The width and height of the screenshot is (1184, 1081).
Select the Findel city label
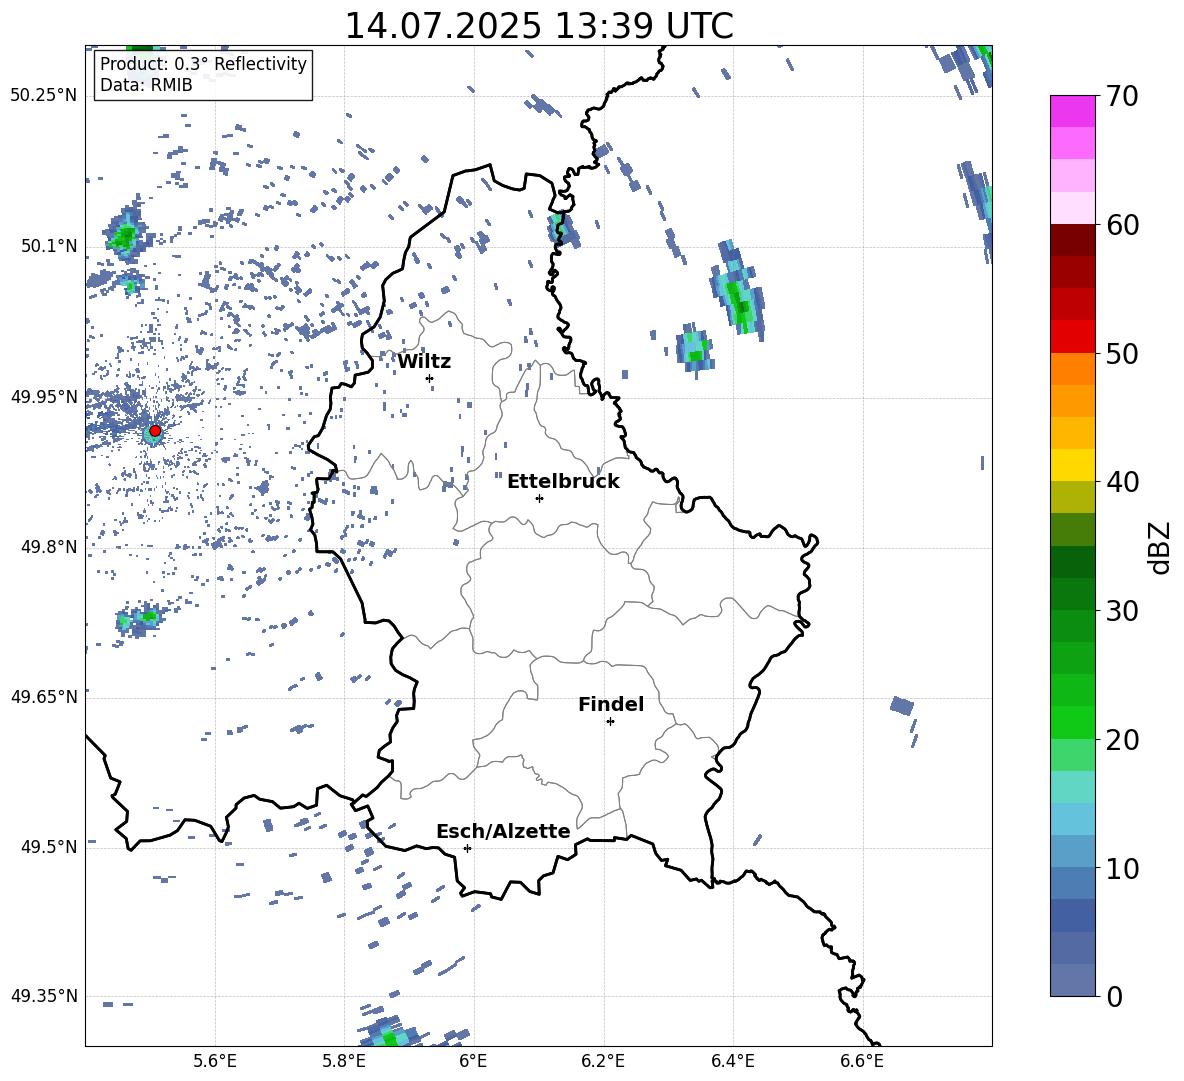pos(611,704)
